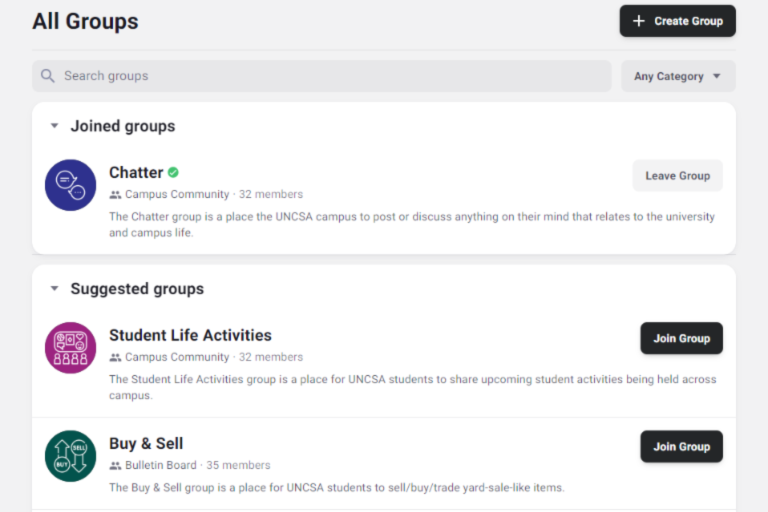The width and height of the screenshot is (768, 512).
Task: Click the Buy & Sell group icon
Action: (70, 456)
